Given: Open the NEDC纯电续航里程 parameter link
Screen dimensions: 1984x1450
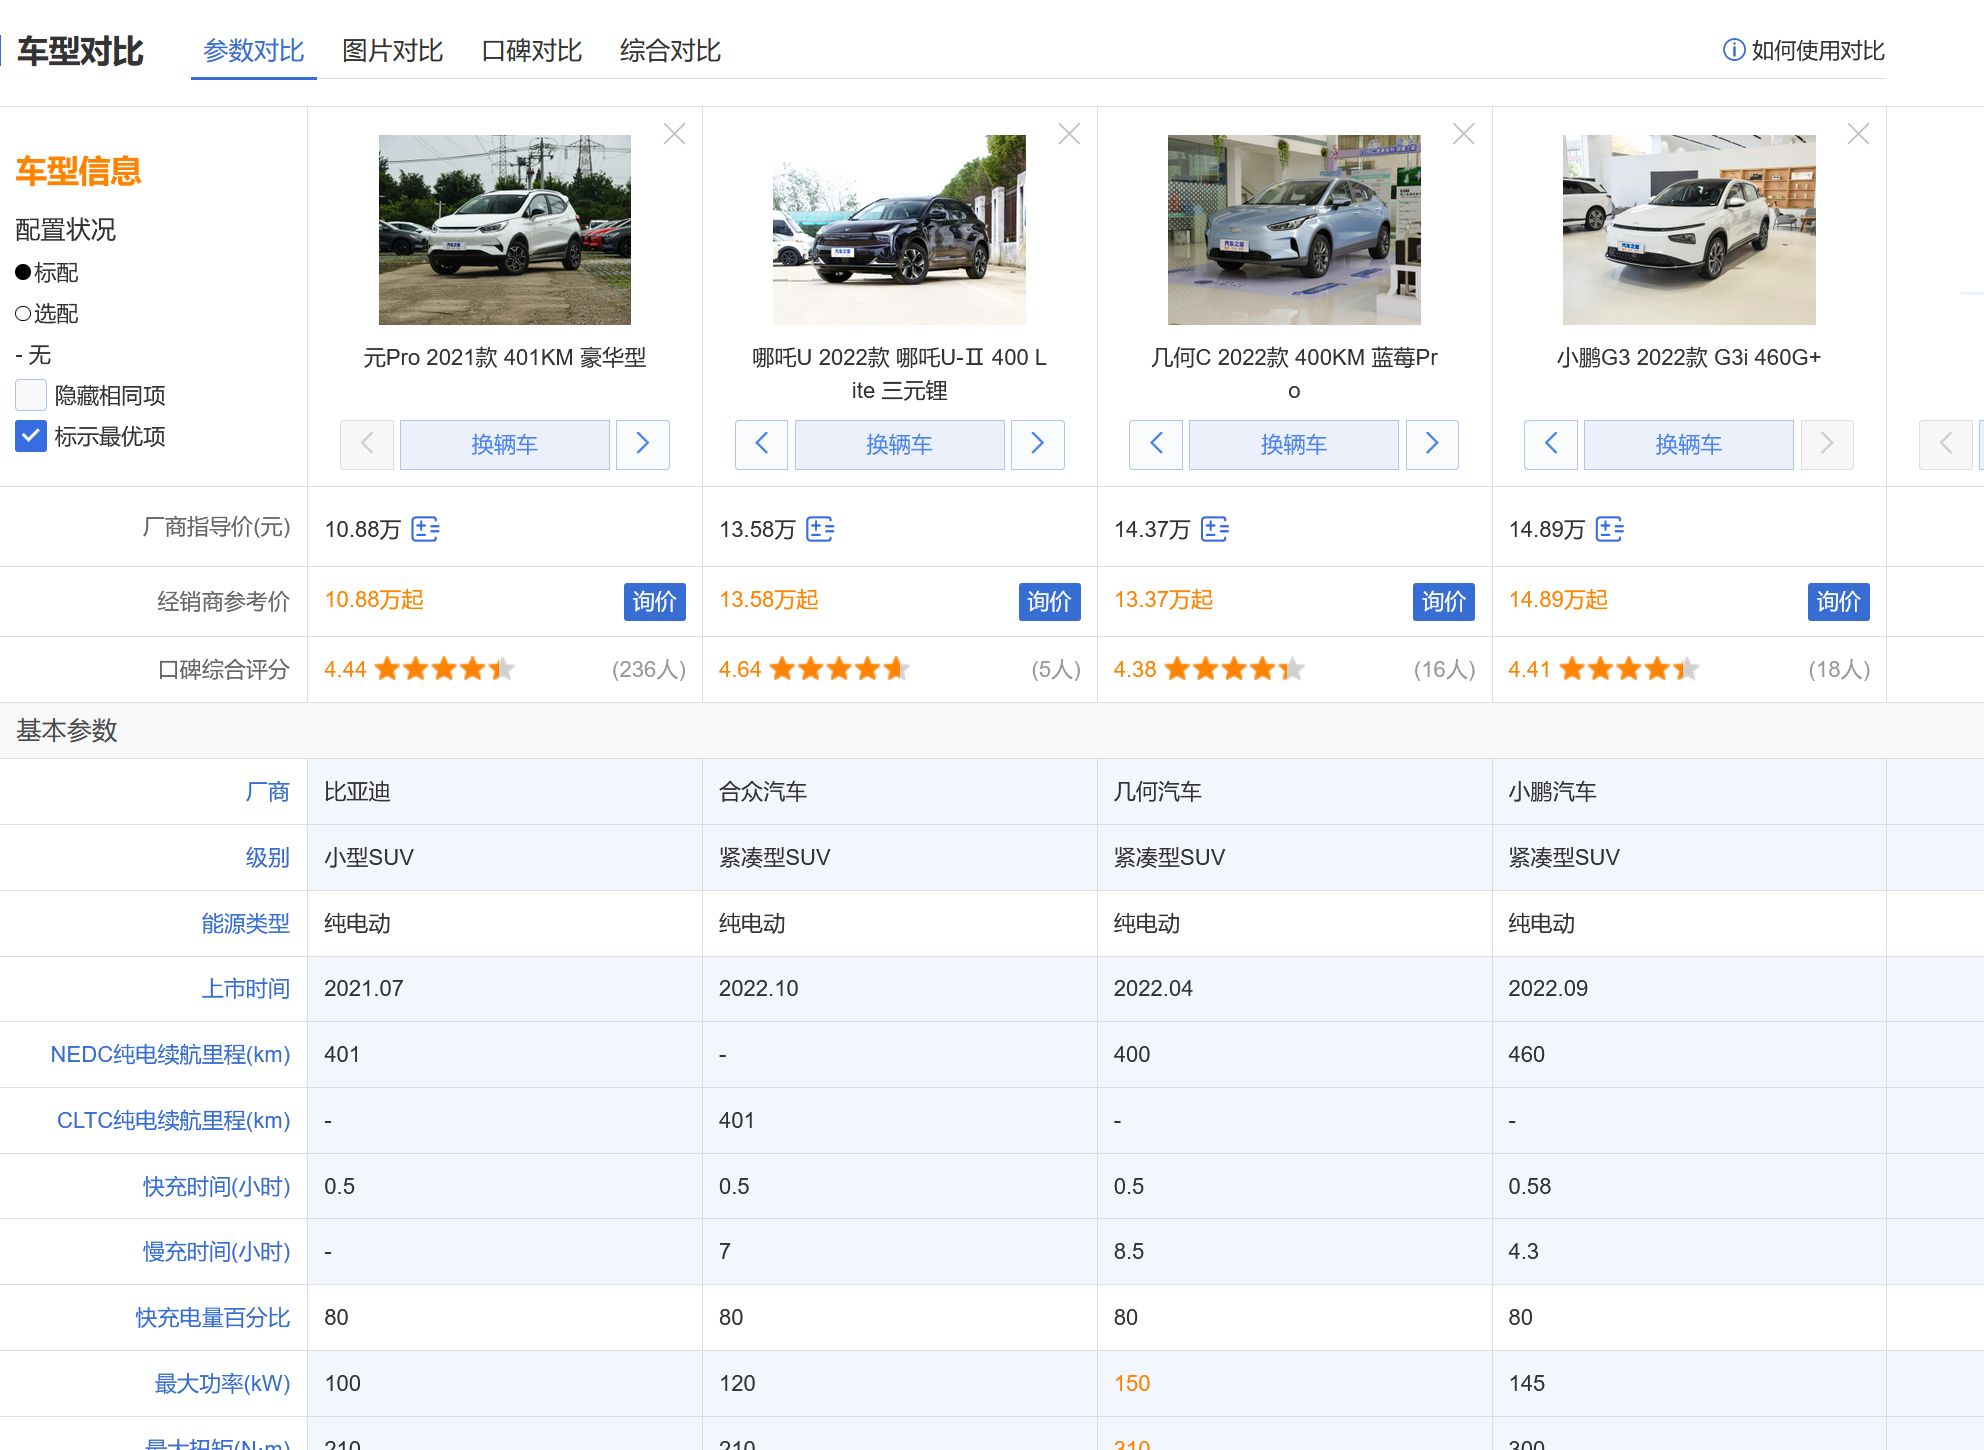Looking at the screenshot, I should [171, 1054].
